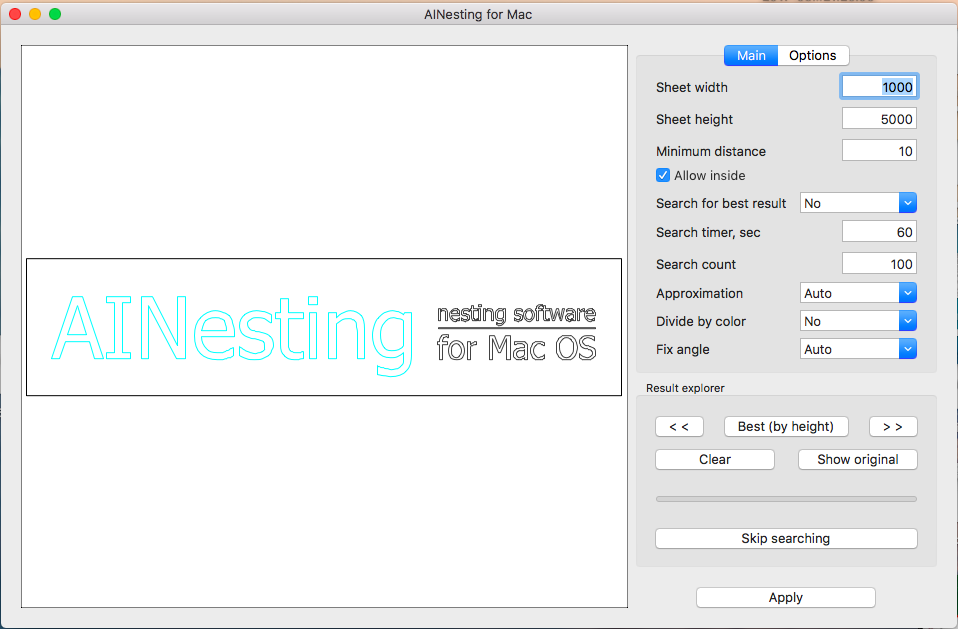958x629 pixels.
Task: Click the 'Search timer, sec' label
Action: (x=708, y=232)
